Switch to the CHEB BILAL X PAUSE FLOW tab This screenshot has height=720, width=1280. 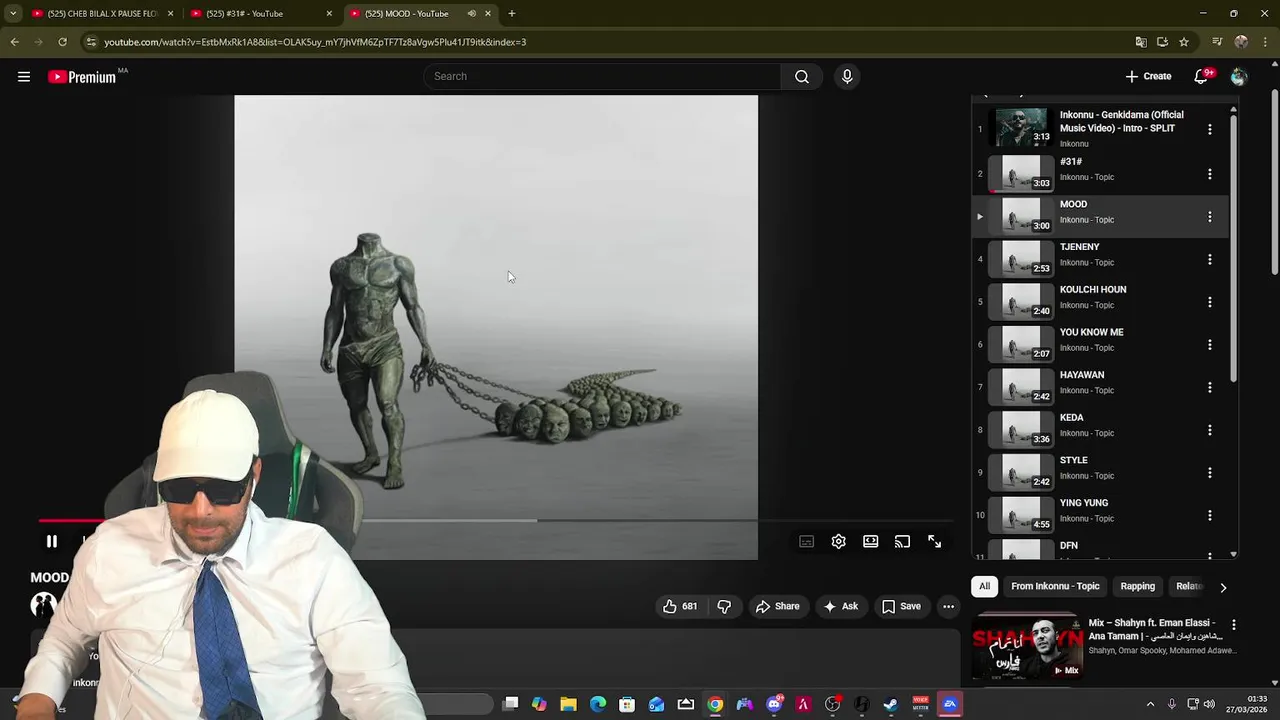(x=103, y=14)
